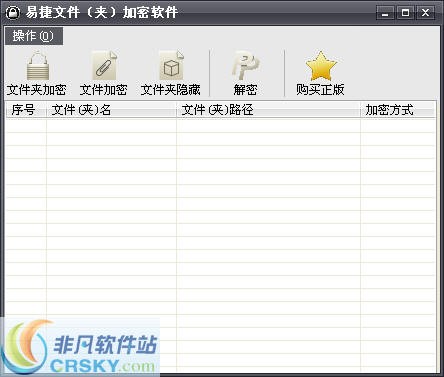Sort by 文件(夹)名 column header
Viewport: 444px width, 377px height.
click(x=111, y=110)
